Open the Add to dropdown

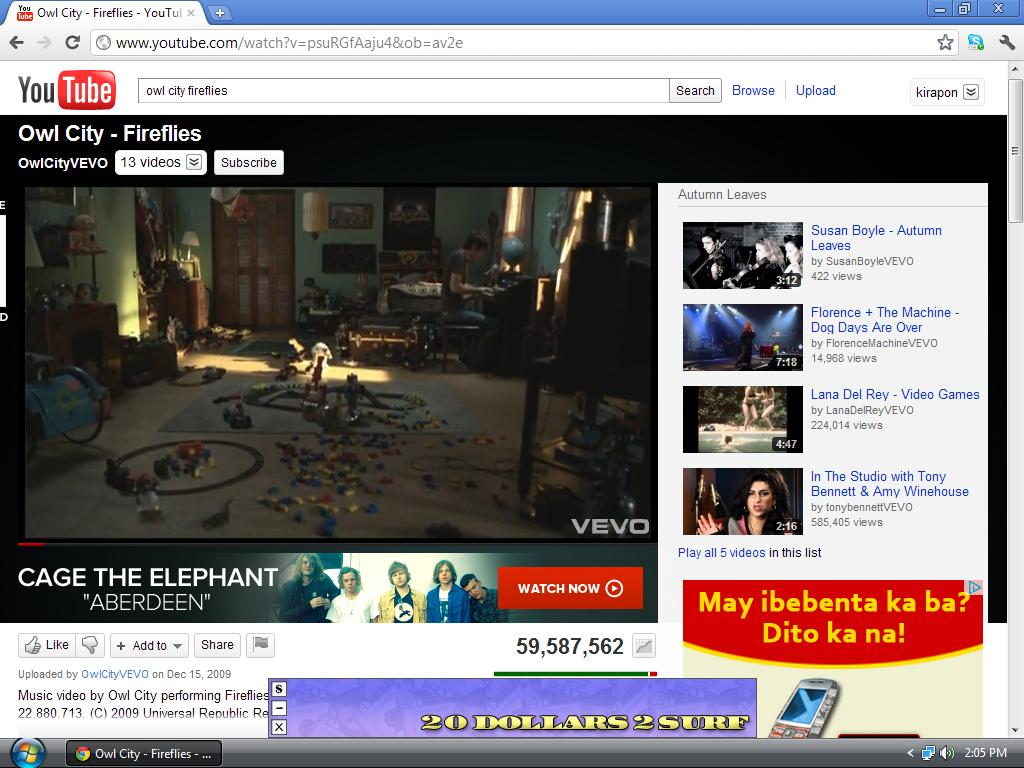click(x=150, y=645)
